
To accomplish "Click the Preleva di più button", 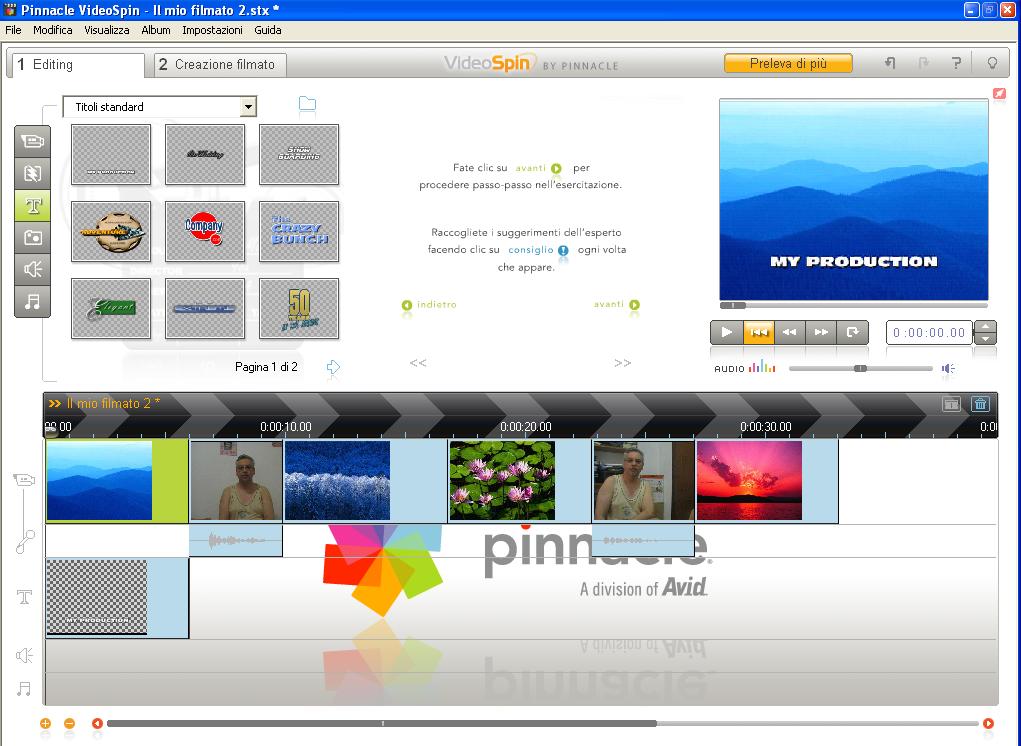I will point(788,63).
